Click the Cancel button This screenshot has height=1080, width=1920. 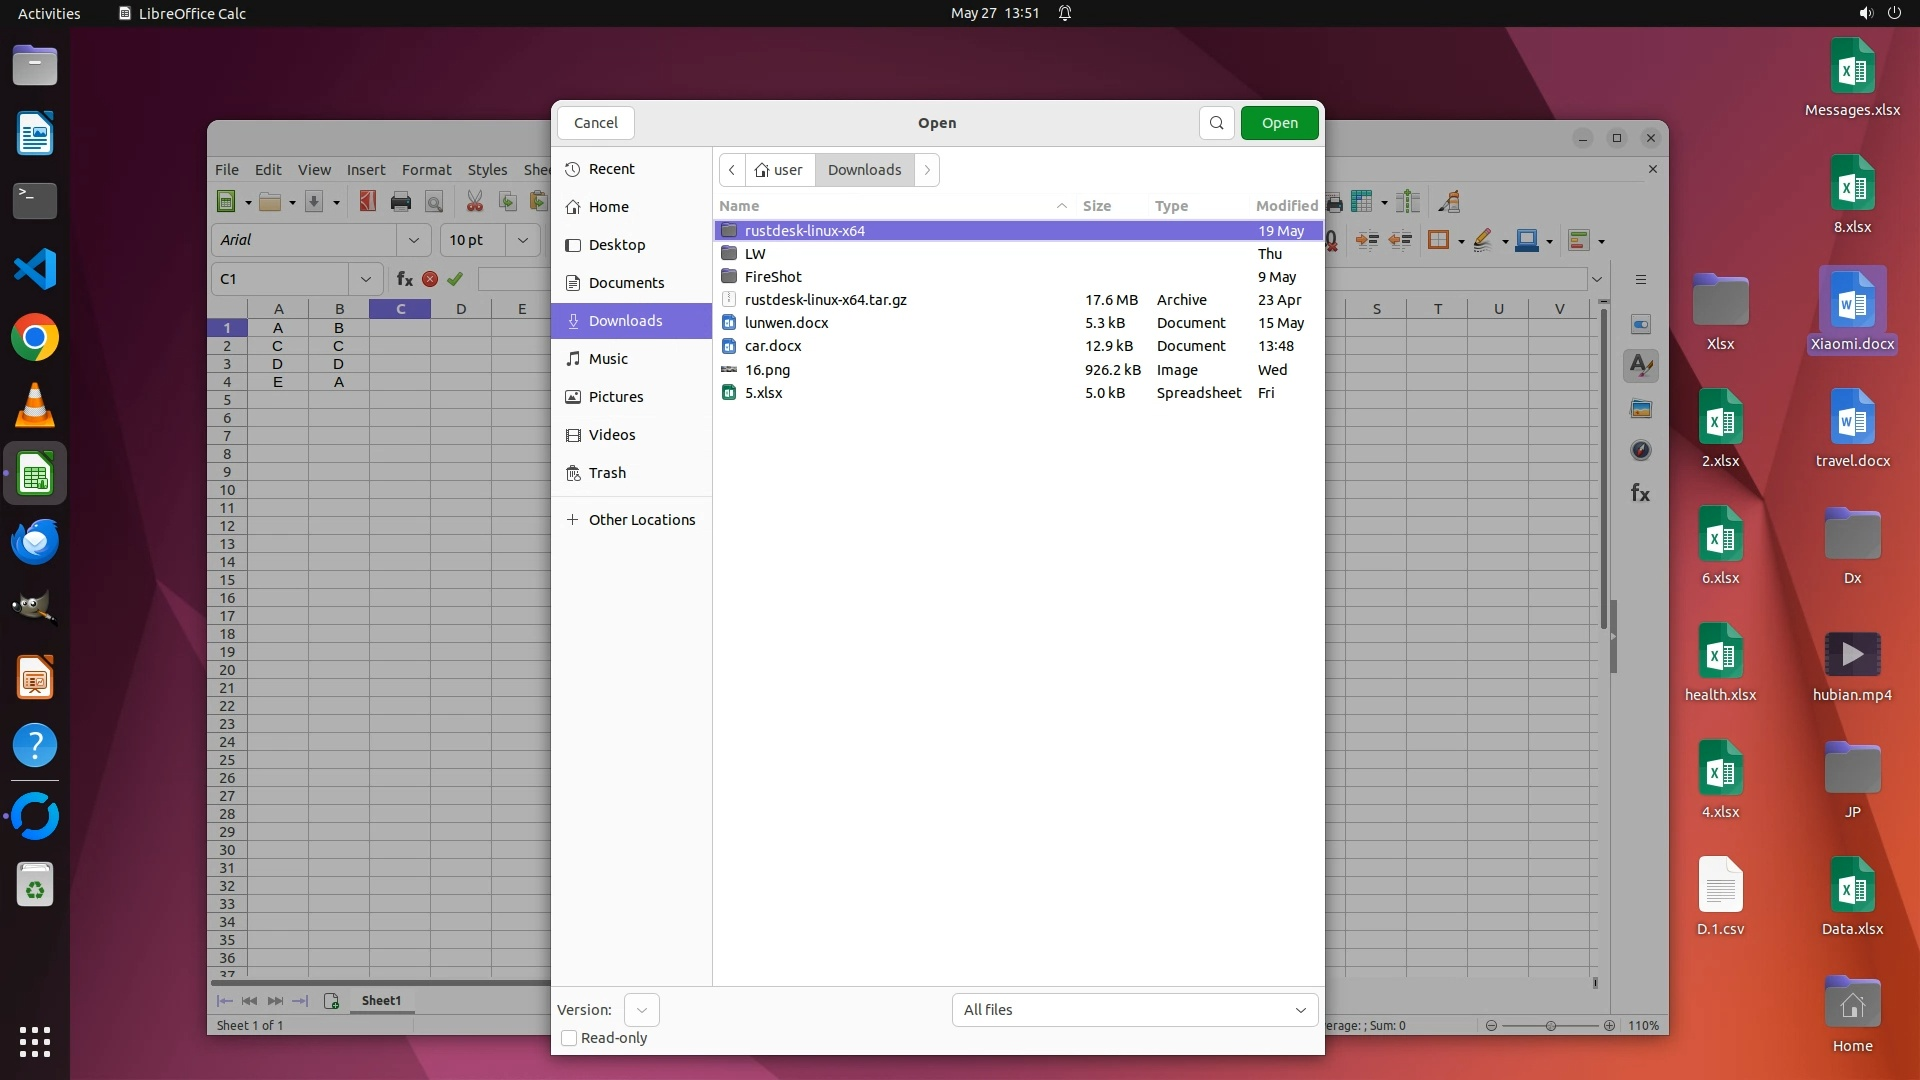[596, 123]
